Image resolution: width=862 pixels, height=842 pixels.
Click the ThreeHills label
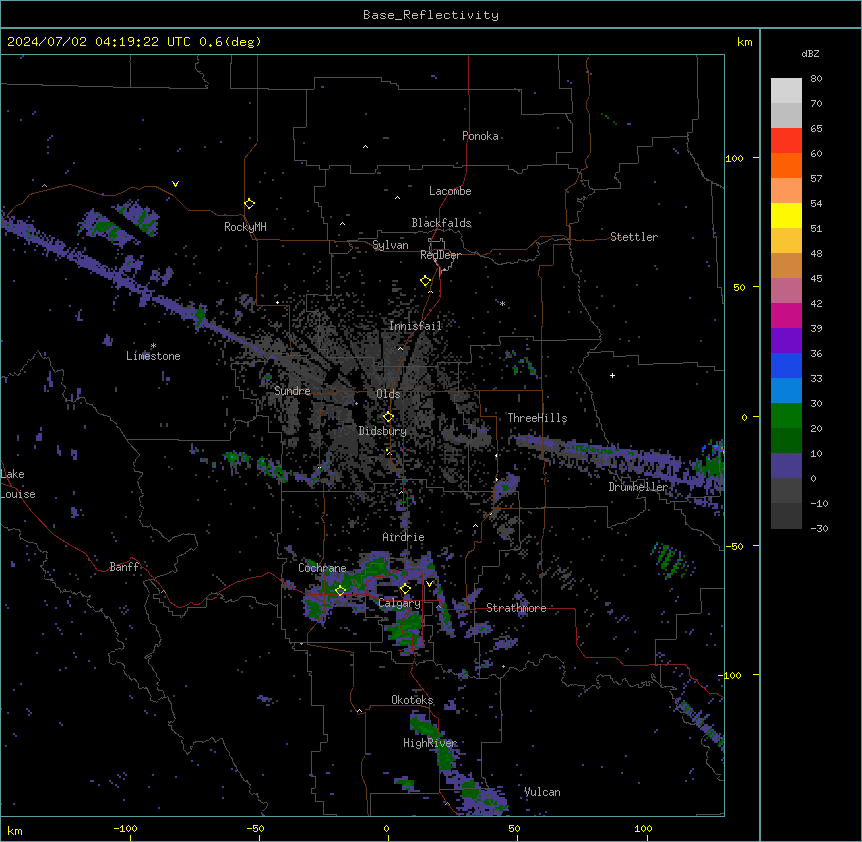coord(537,418)
